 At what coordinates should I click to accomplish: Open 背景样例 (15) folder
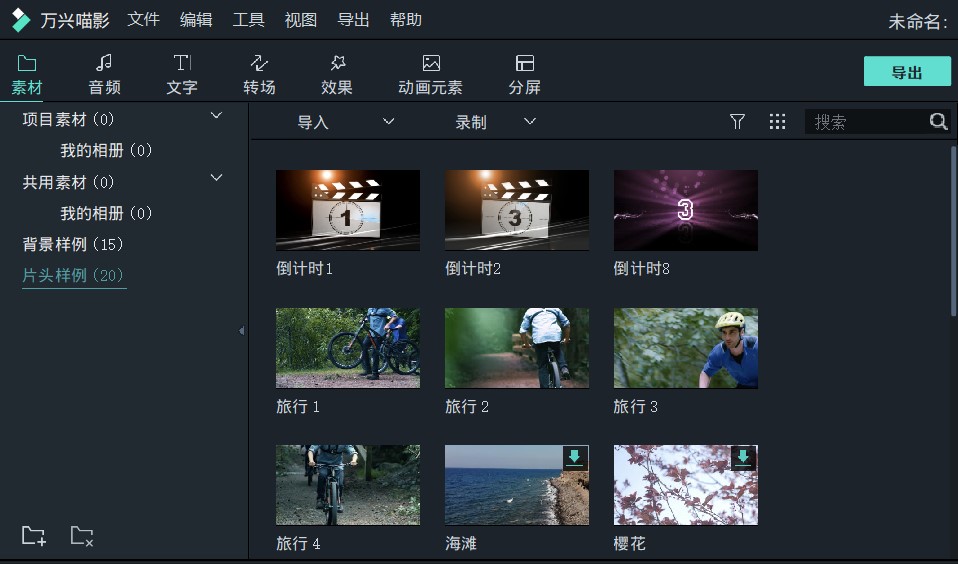tap(73, 244)
